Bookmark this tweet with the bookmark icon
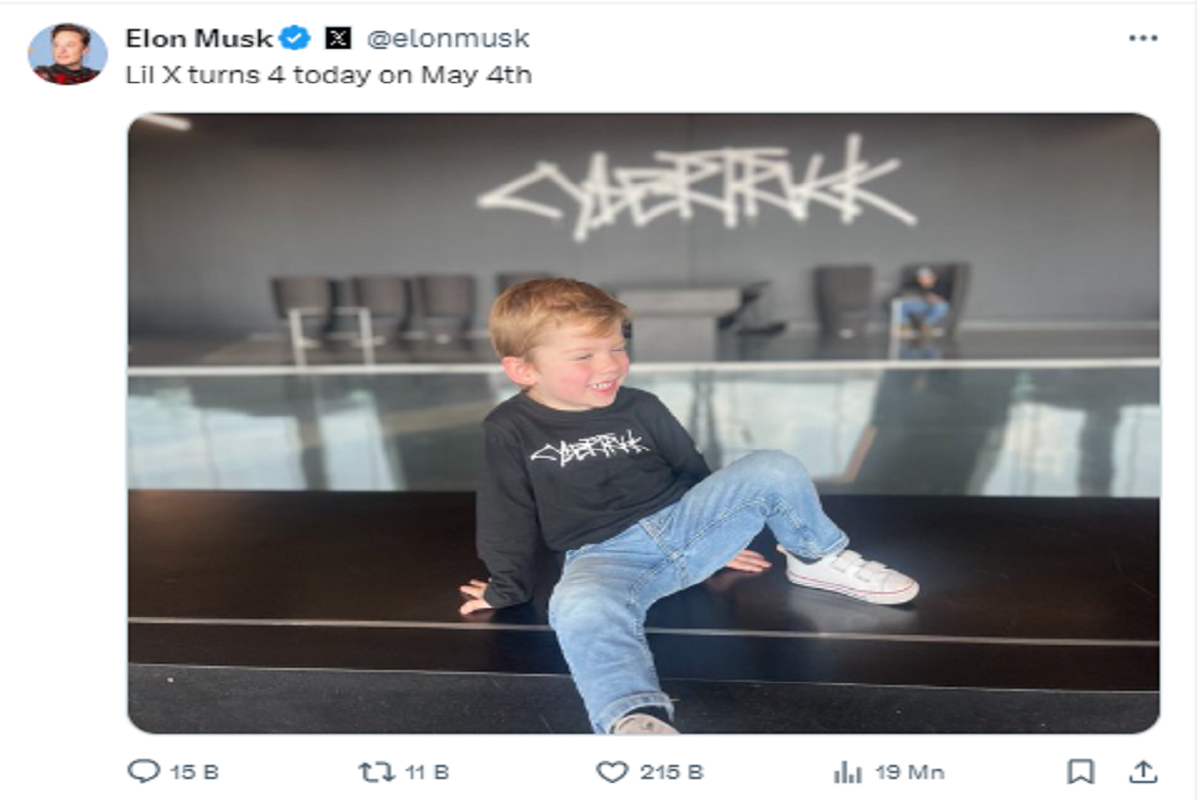This screenshot has height=800, width=1200. point(1080,771)
